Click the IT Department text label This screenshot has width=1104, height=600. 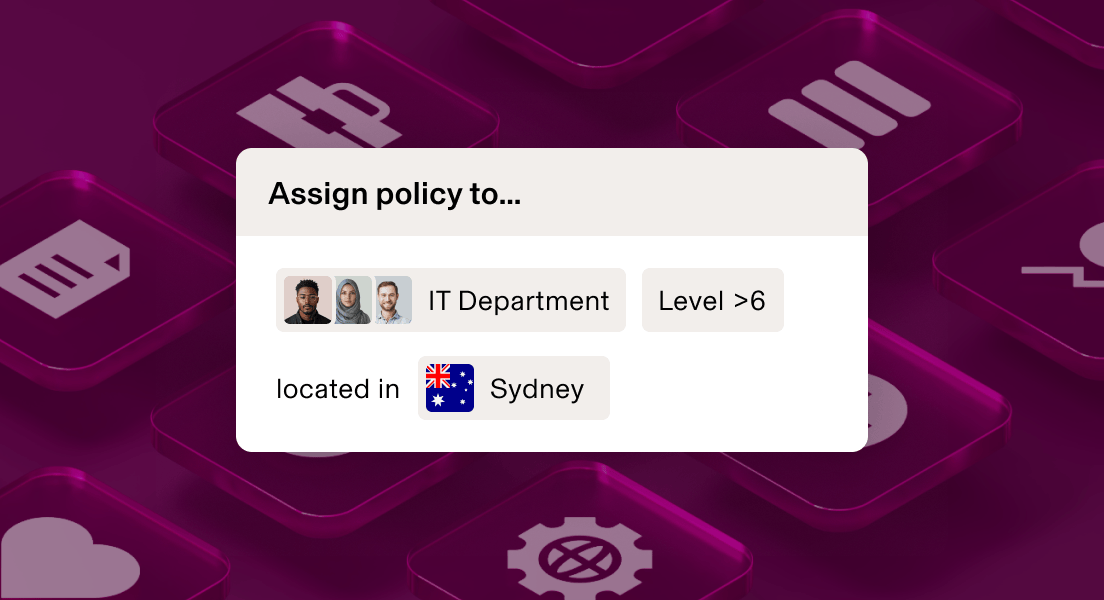pyautogui.click(x=517, y=300)
